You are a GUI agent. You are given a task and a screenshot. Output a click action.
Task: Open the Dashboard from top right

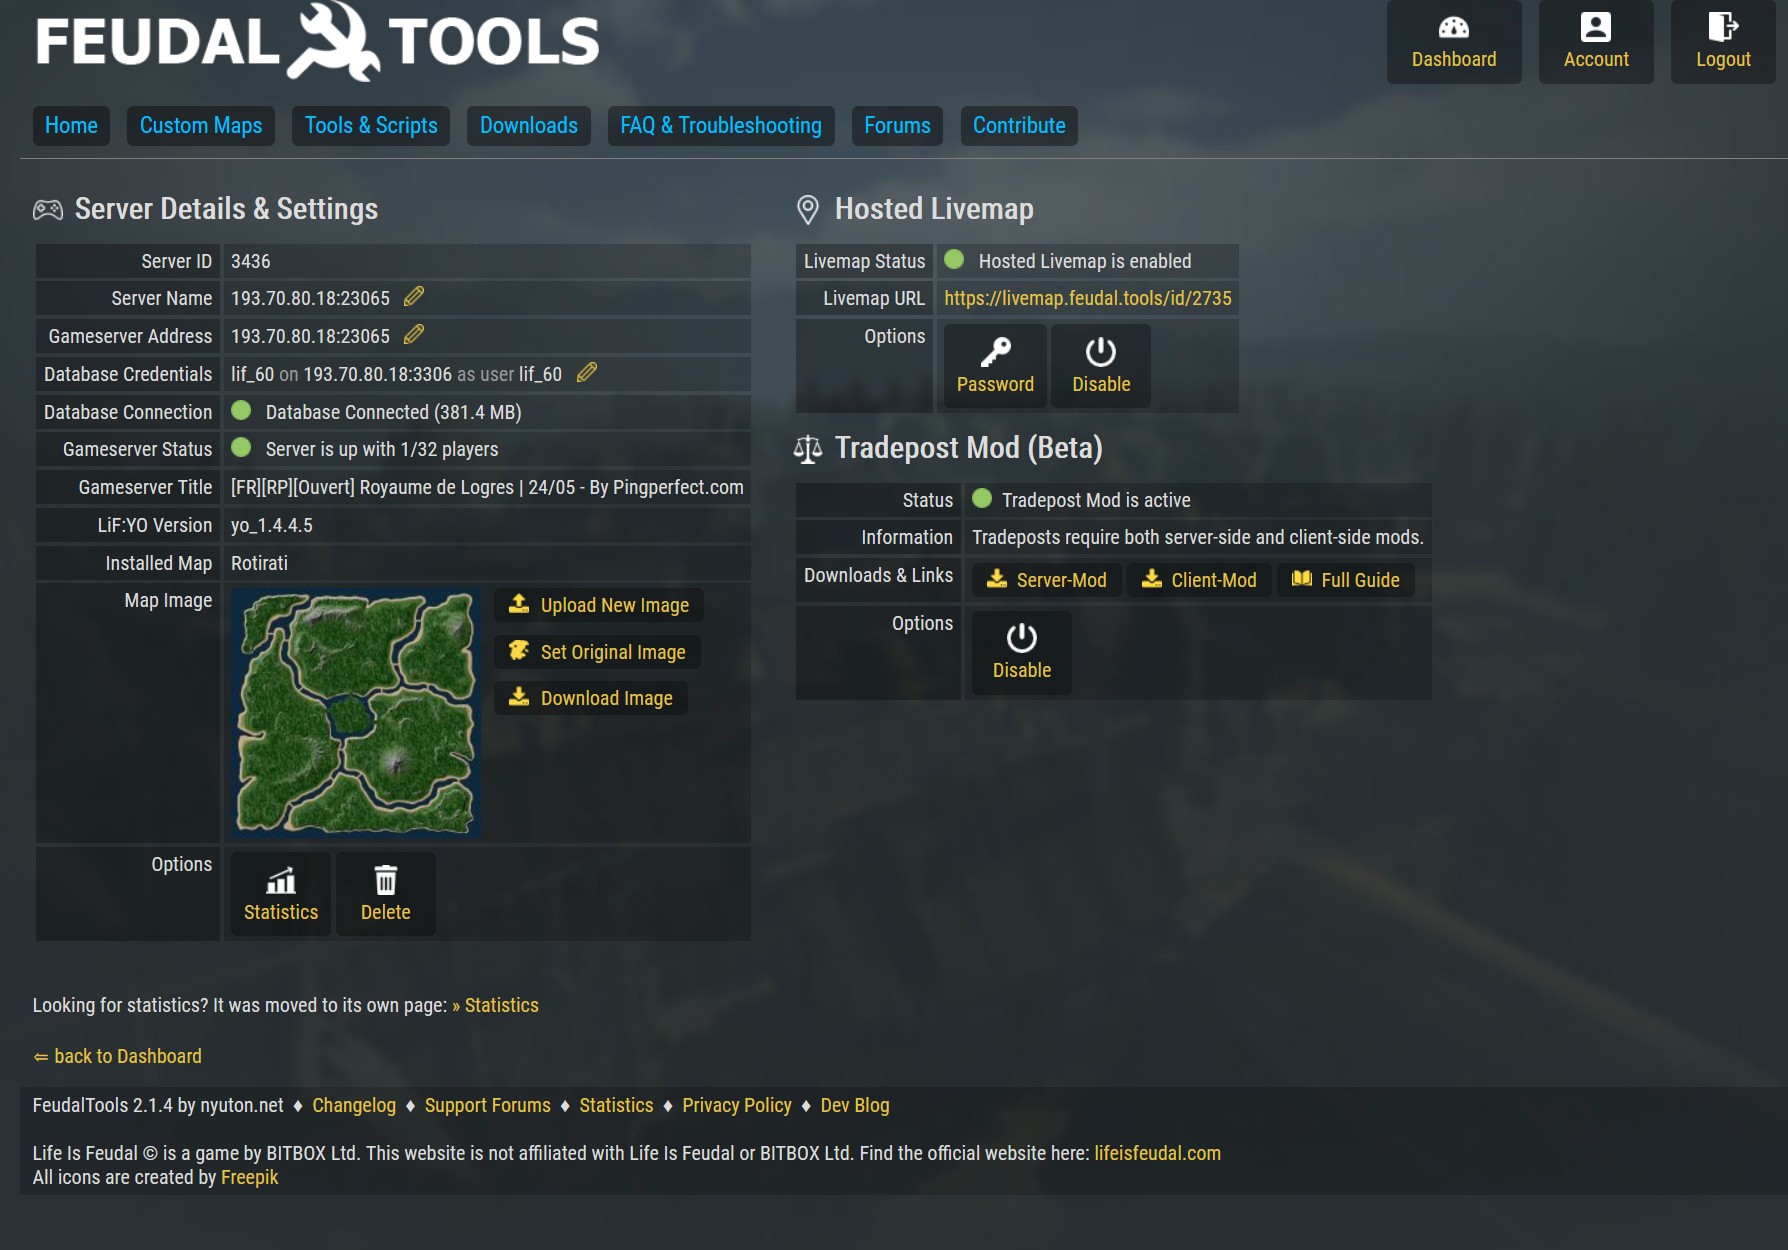coord(1453,42)
